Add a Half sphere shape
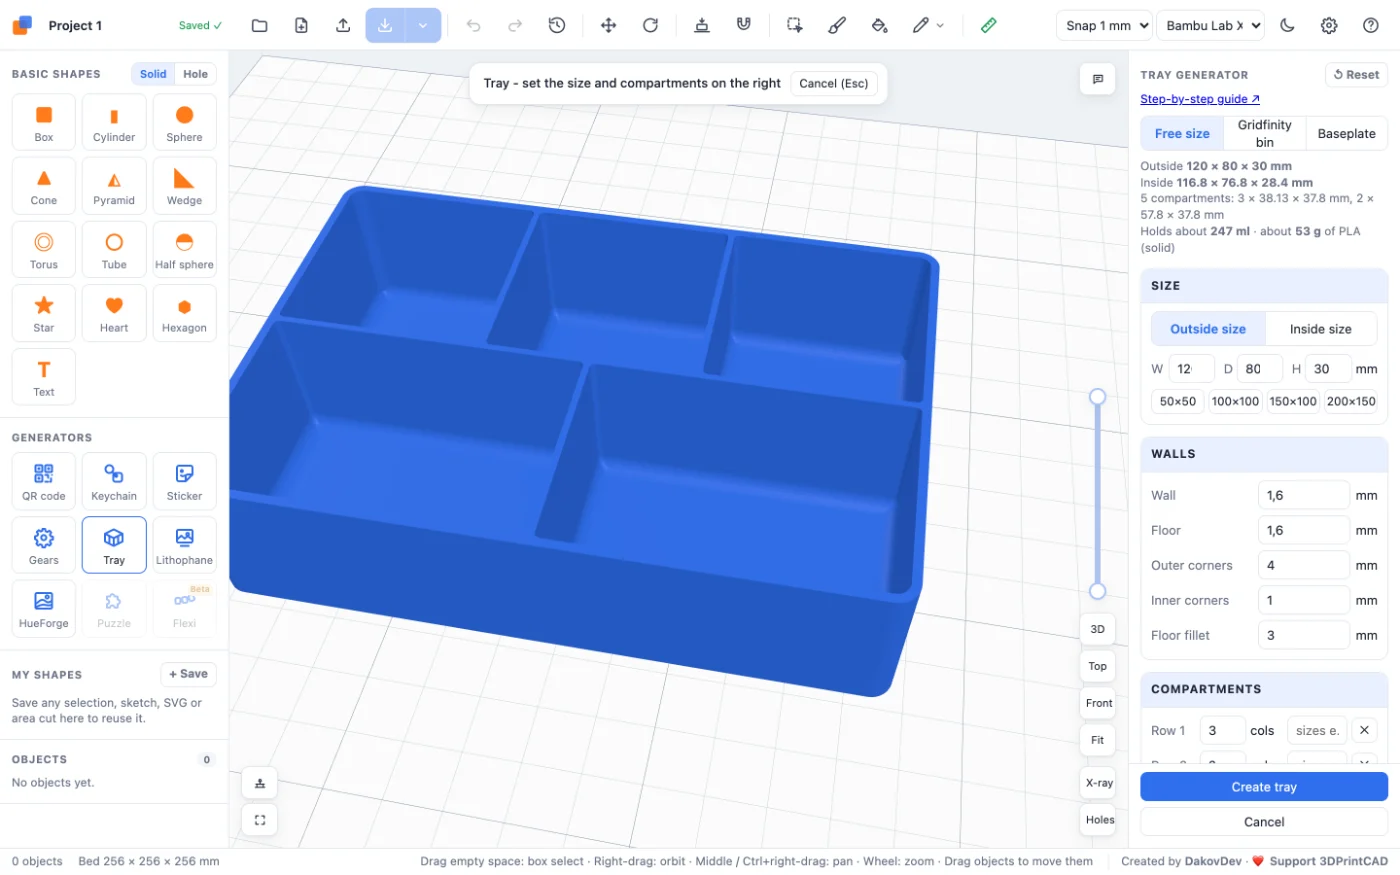This screenshot has width=1400, height=875. click(x=184, y=250)
